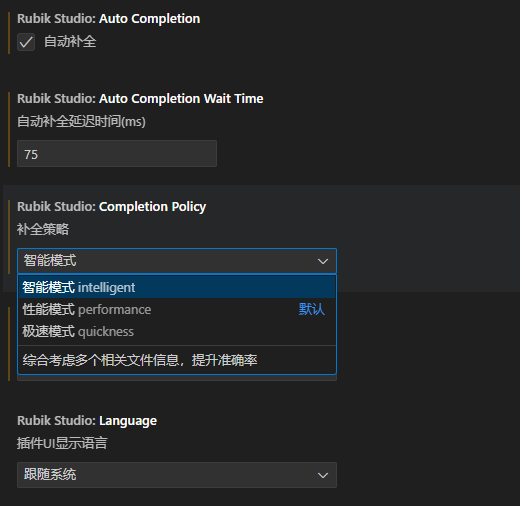The width and height of the screenshot is (520, 506).
Task: Click the 自动补全 checkbox label text
Action: [70, 42]
